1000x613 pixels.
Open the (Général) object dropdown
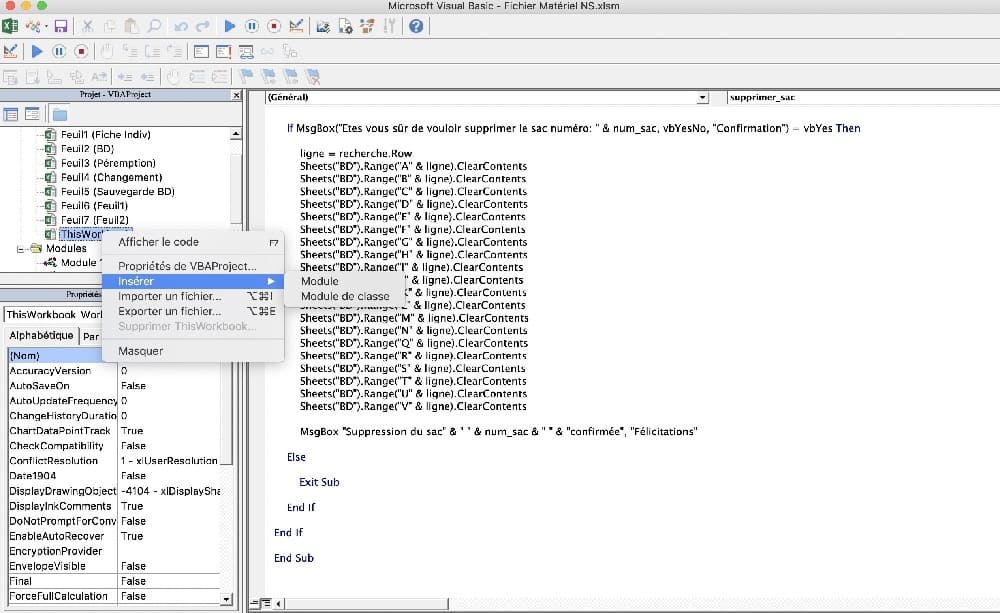(703, 97)
